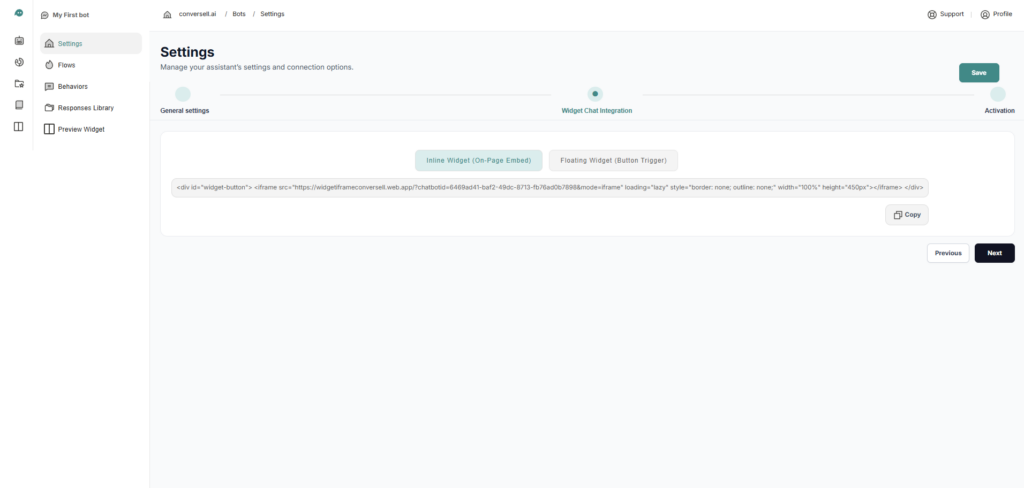Copy the embed code
Image resolution: width=1024 pixels, height=488 pixels.
click(907, 214)
